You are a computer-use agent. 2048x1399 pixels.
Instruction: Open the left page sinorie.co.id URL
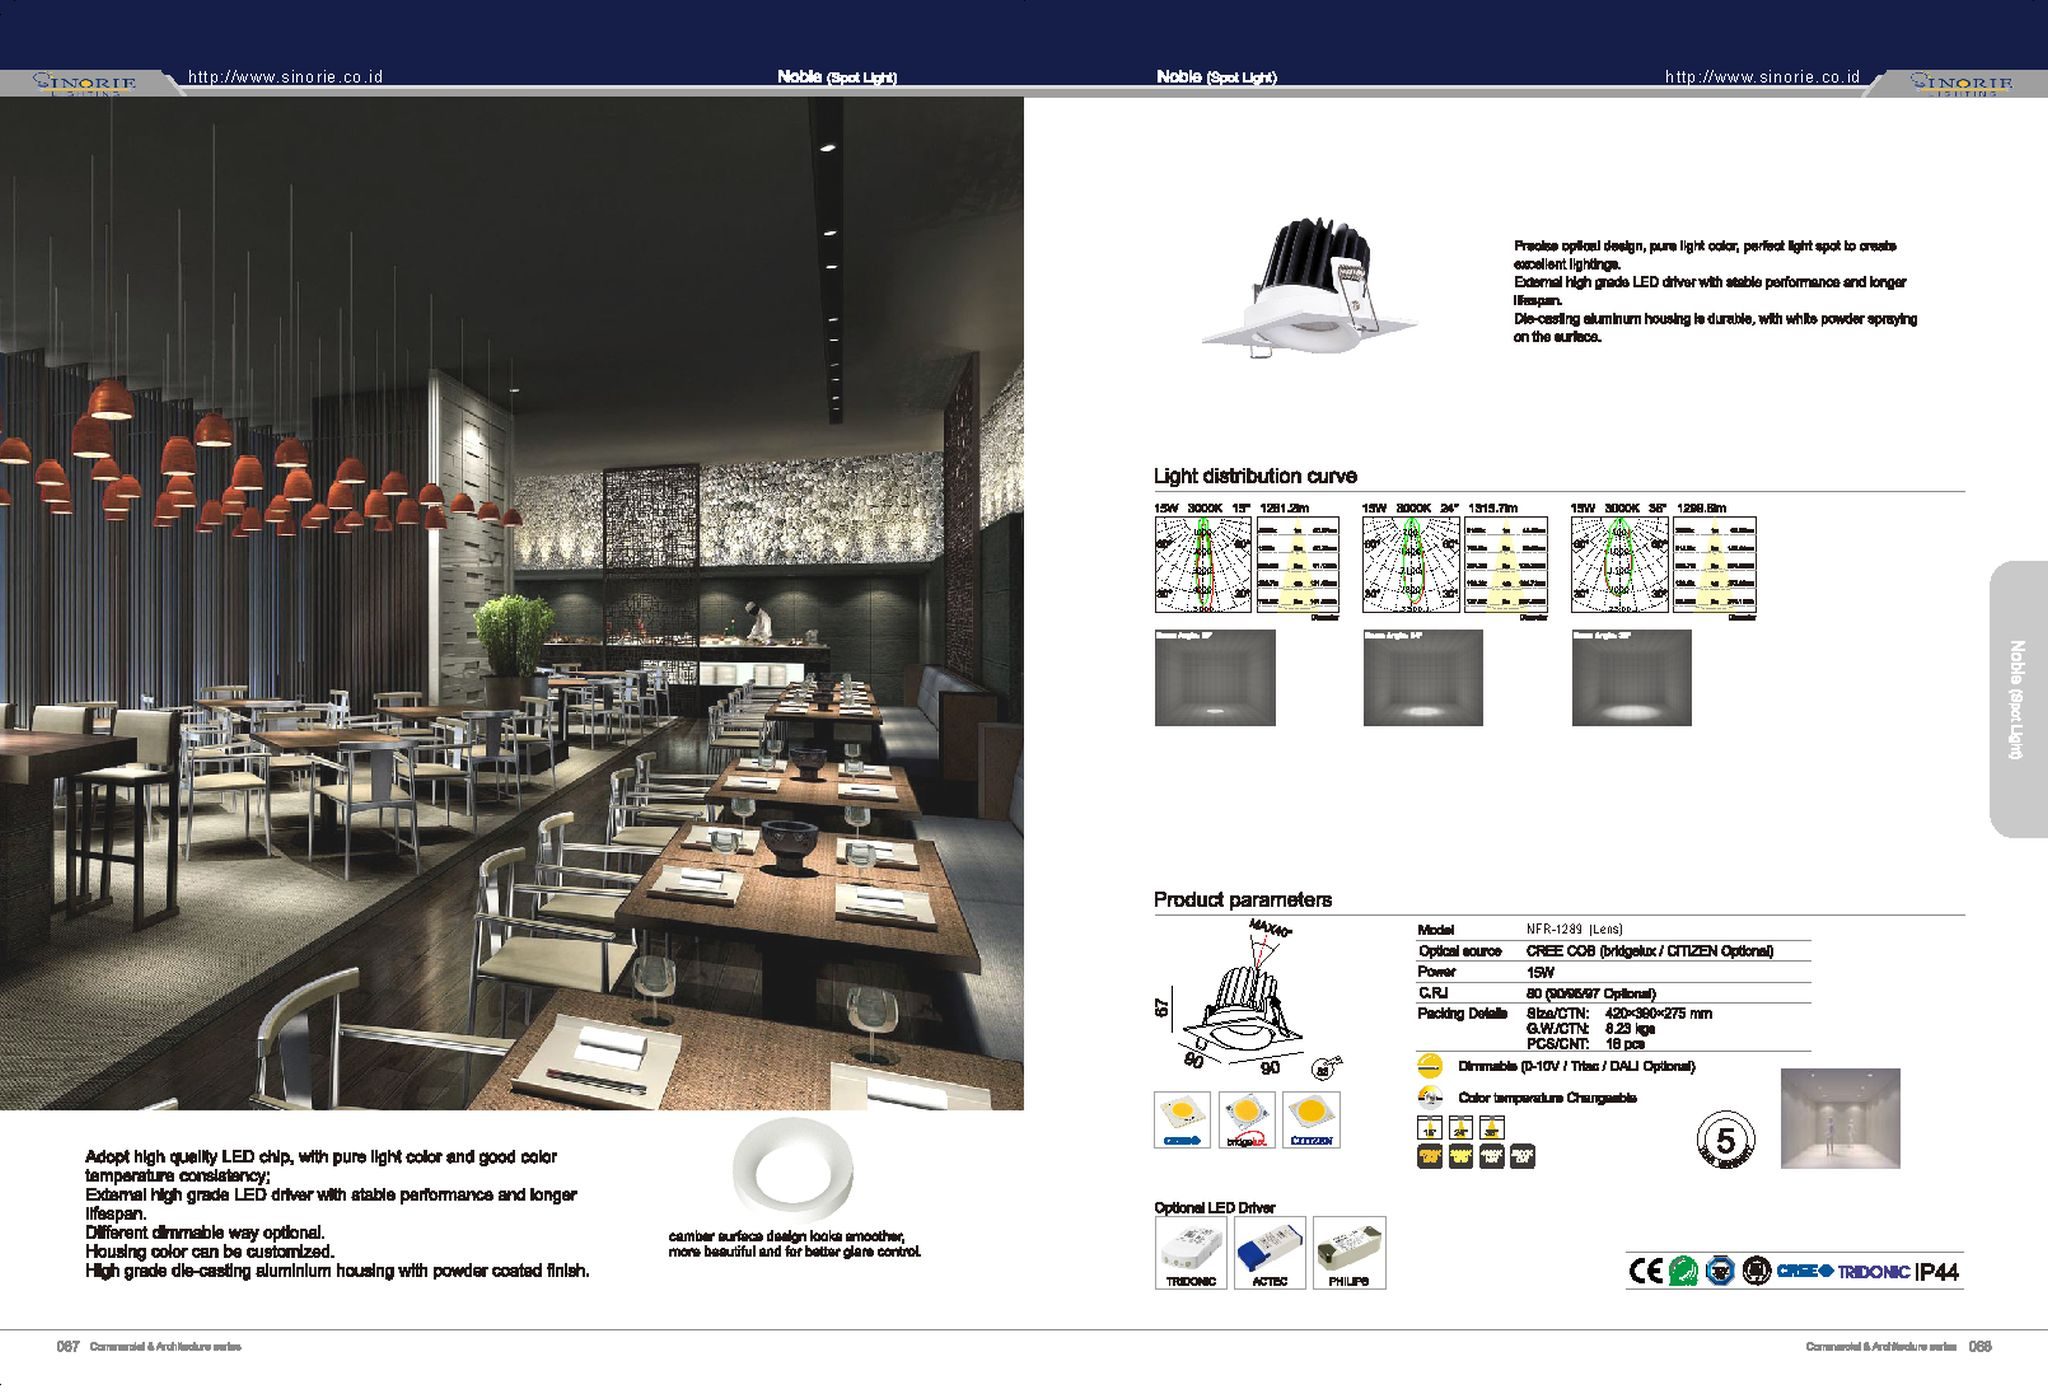coord(285,77)
